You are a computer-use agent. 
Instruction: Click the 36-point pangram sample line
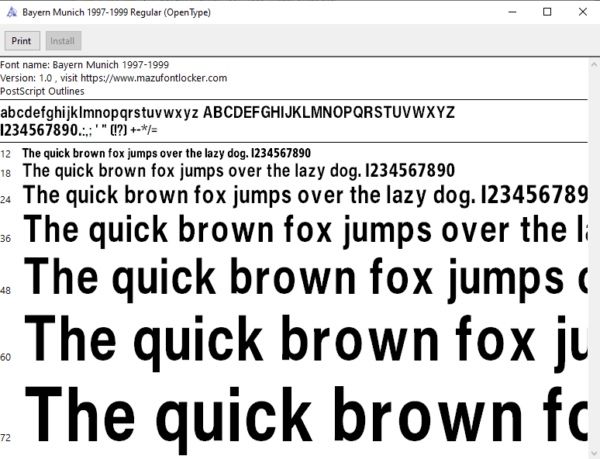pyautogui.click(x=305, y=230)
